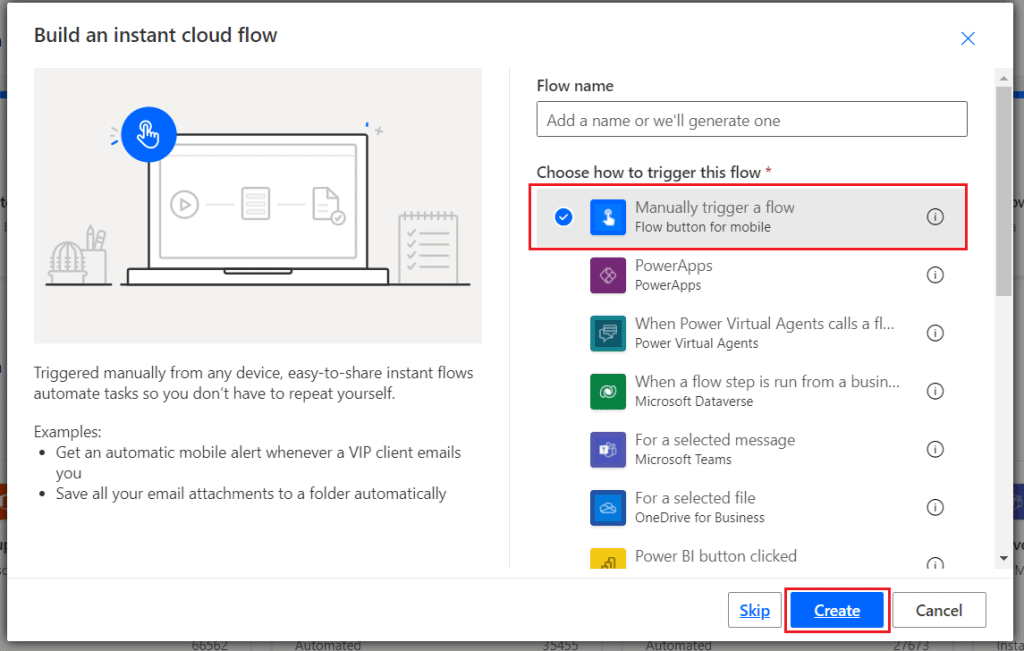Click the yellow Power BI trigger icon
This screenshot has height=651, width=1024.
pos(607,559)
